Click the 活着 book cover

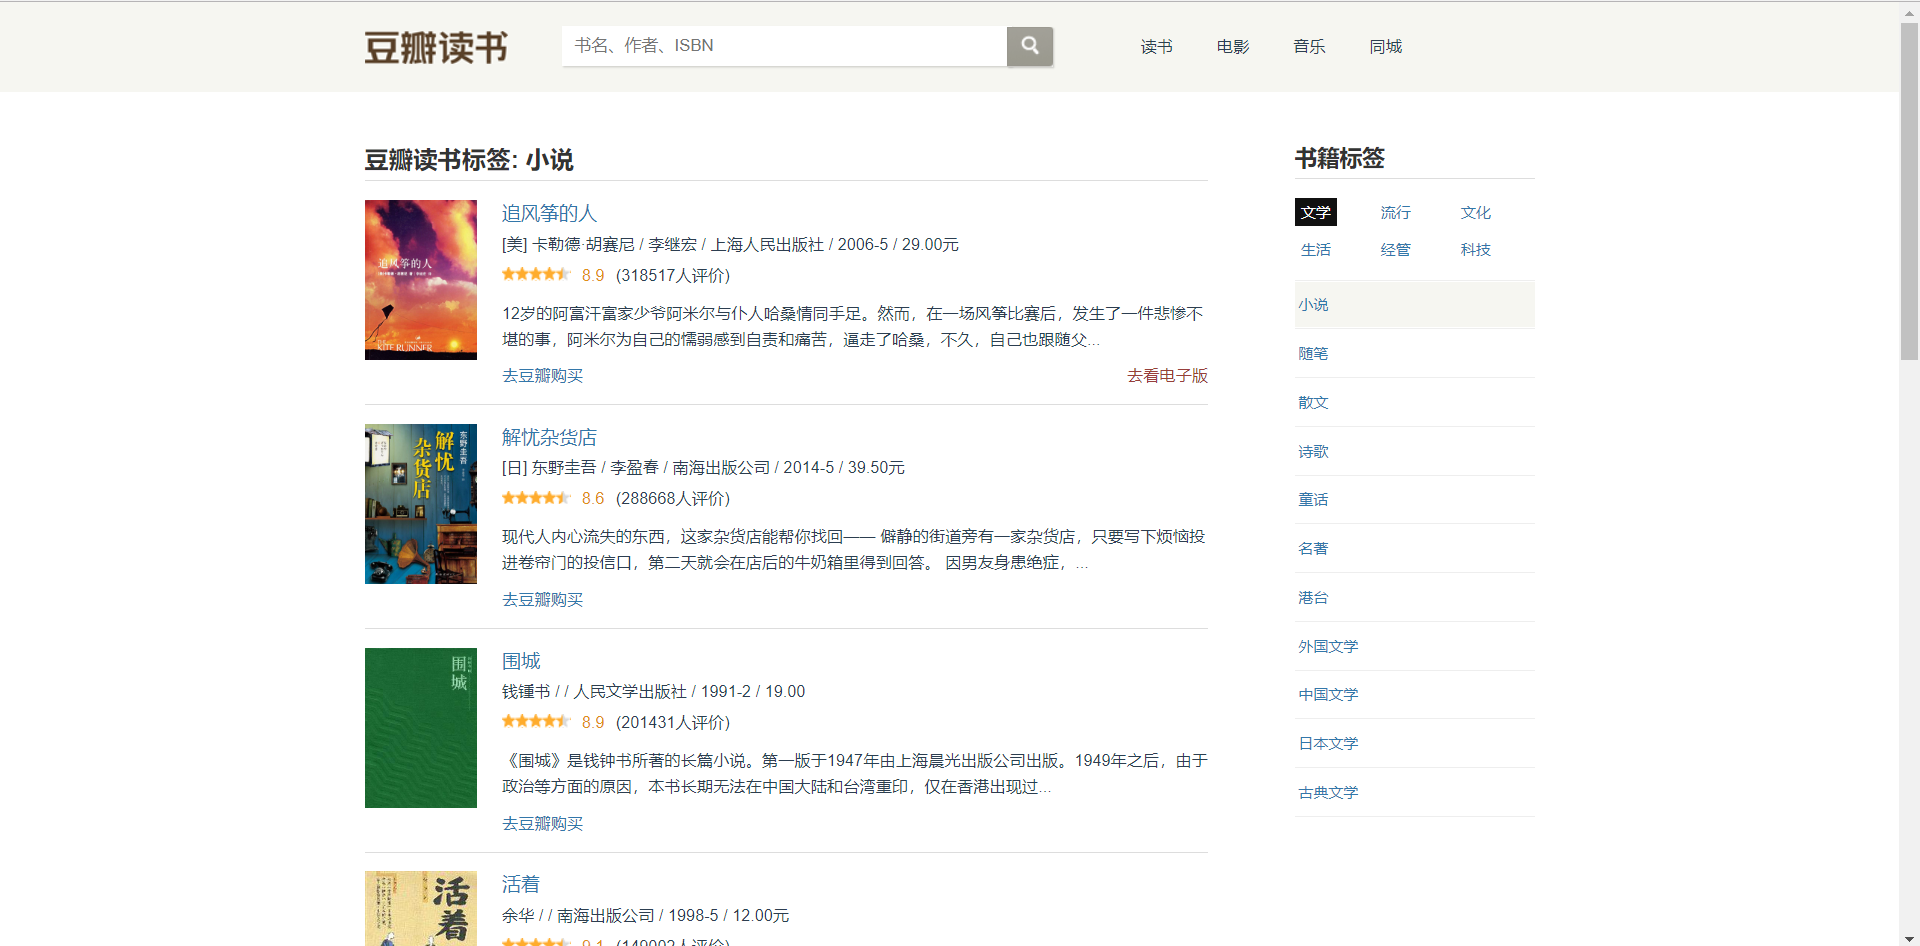[421, 909]
